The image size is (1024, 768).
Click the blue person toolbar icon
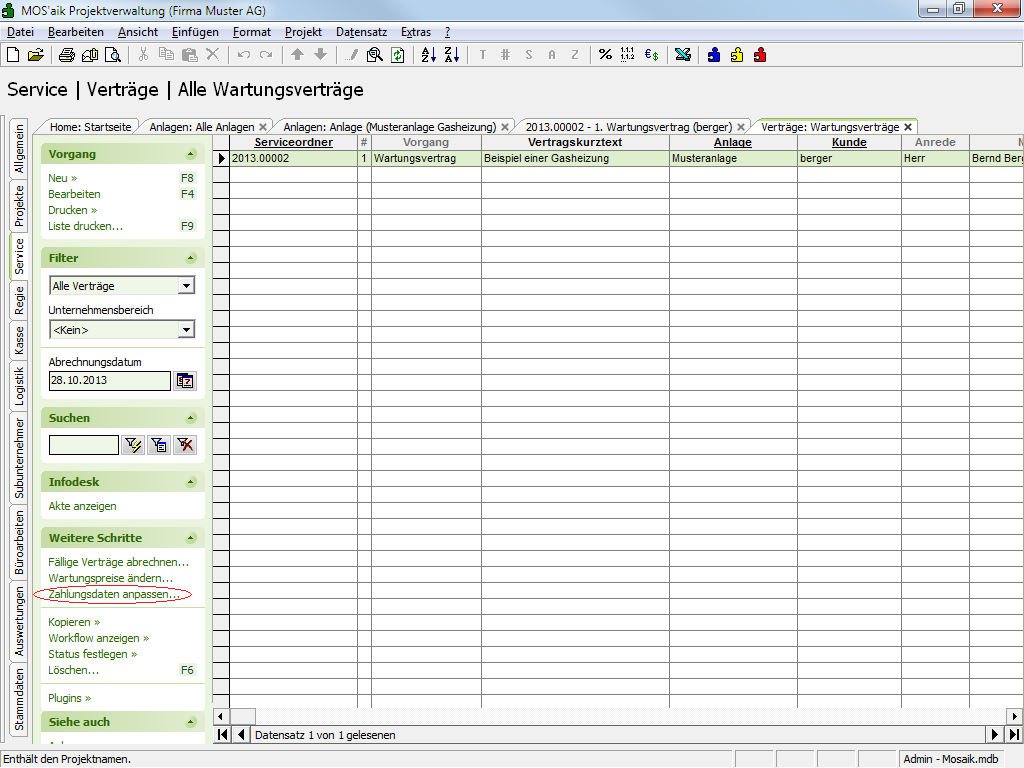coord(714,55)
